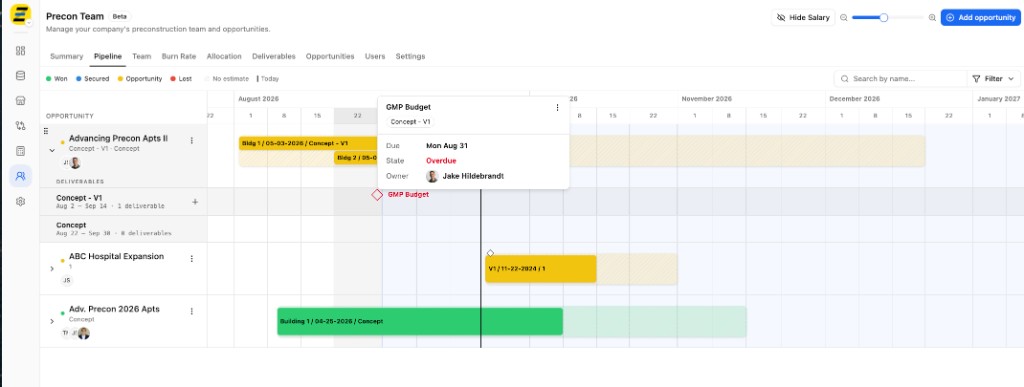Open the Summary tab
This screenshot has width=1024, height=387.
point(67,56)
